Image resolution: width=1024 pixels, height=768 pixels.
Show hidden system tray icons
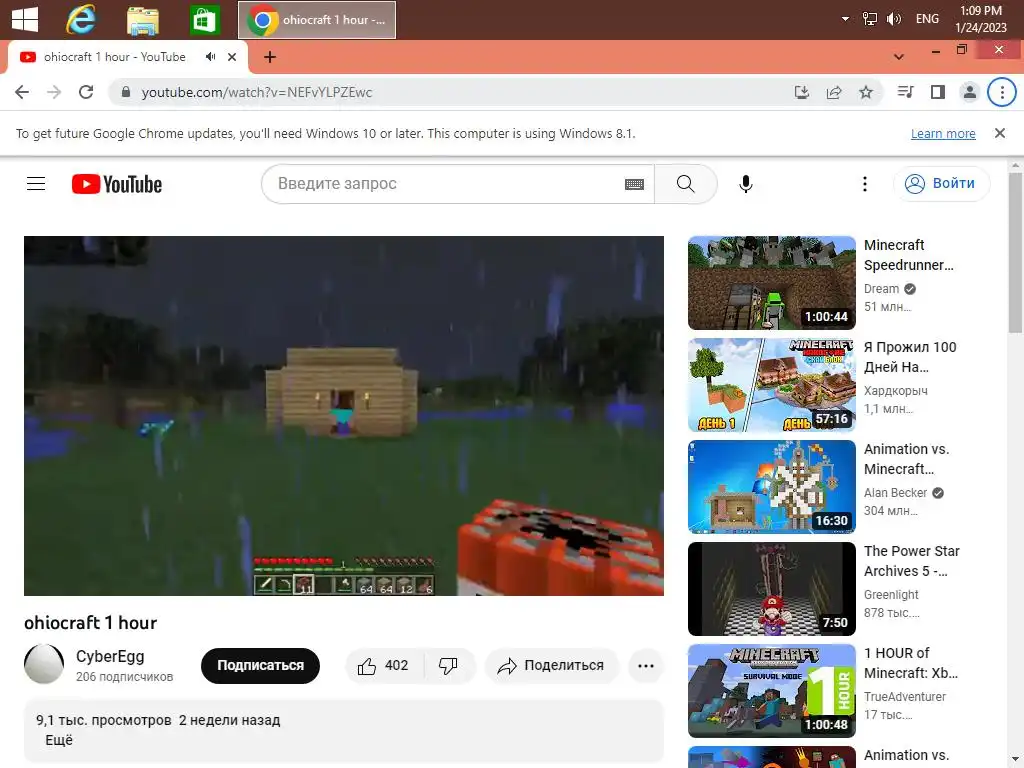pos(845,19)
